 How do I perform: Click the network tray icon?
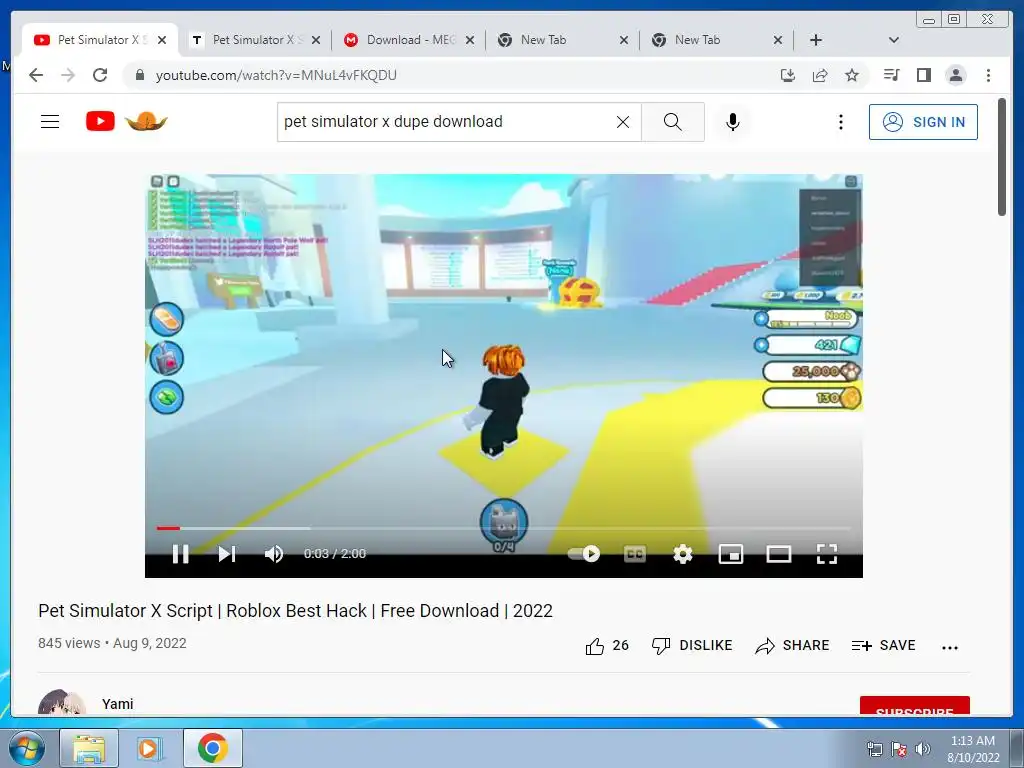(874, 749)
